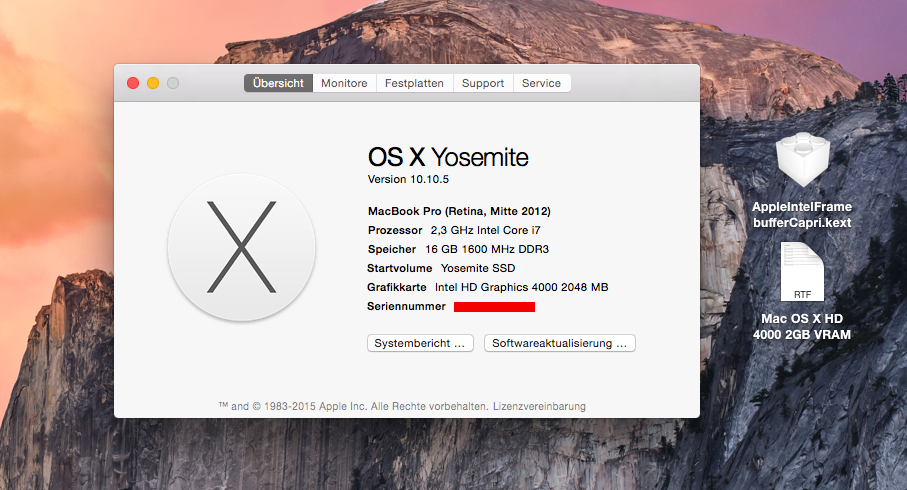This screenshot has height=490, width=907.
Task: Click the red redacted serial number bar
Action: click(x=494, y=306)
